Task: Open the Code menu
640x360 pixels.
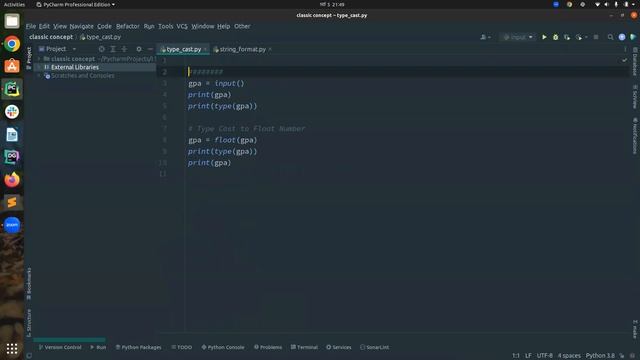Action: 104,26
